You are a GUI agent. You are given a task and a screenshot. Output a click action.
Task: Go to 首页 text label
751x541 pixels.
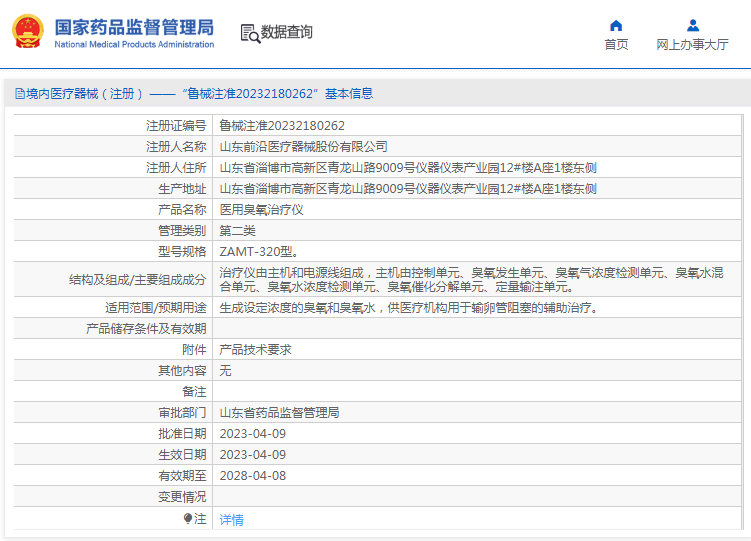(x=616, y=45)
